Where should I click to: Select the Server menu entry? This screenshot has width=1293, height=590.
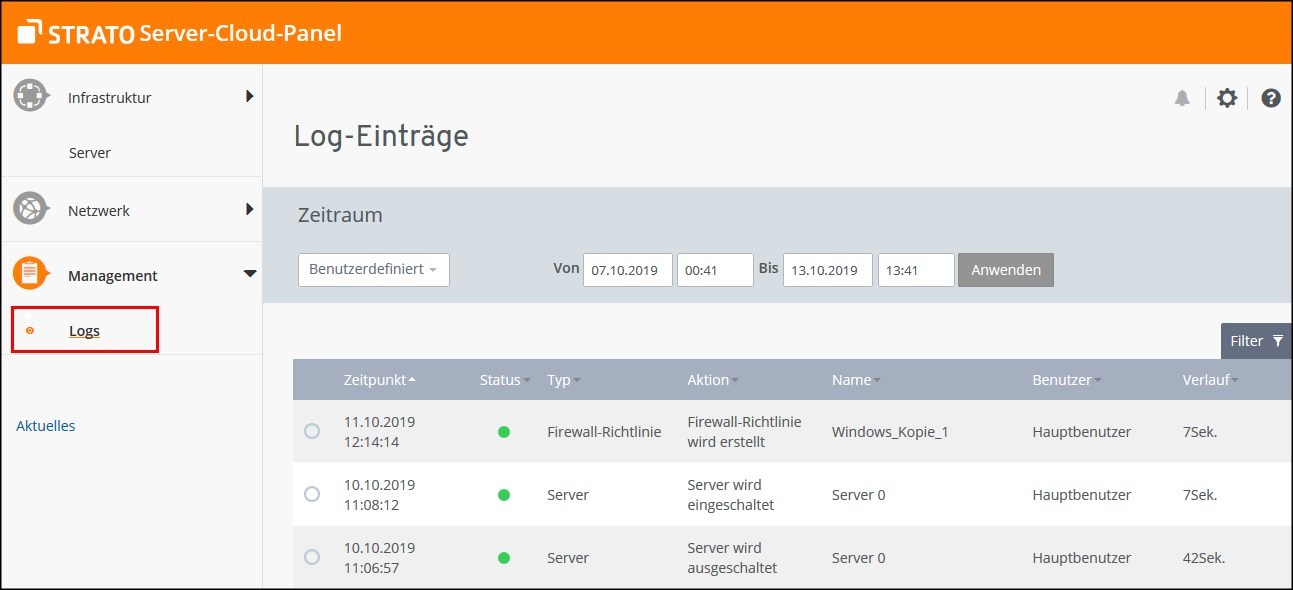[x=89, y=152]
